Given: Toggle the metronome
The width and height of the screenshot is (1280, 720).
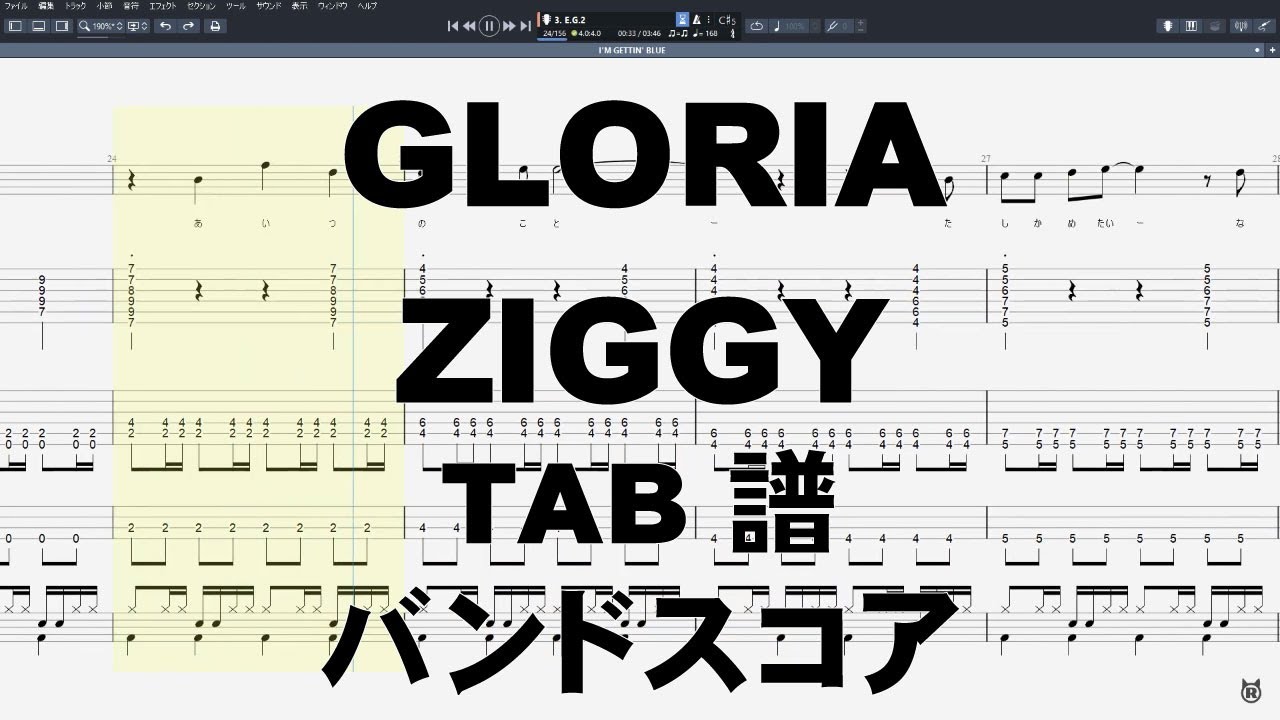Looking at the screenshot, I should tap(696, 19).
